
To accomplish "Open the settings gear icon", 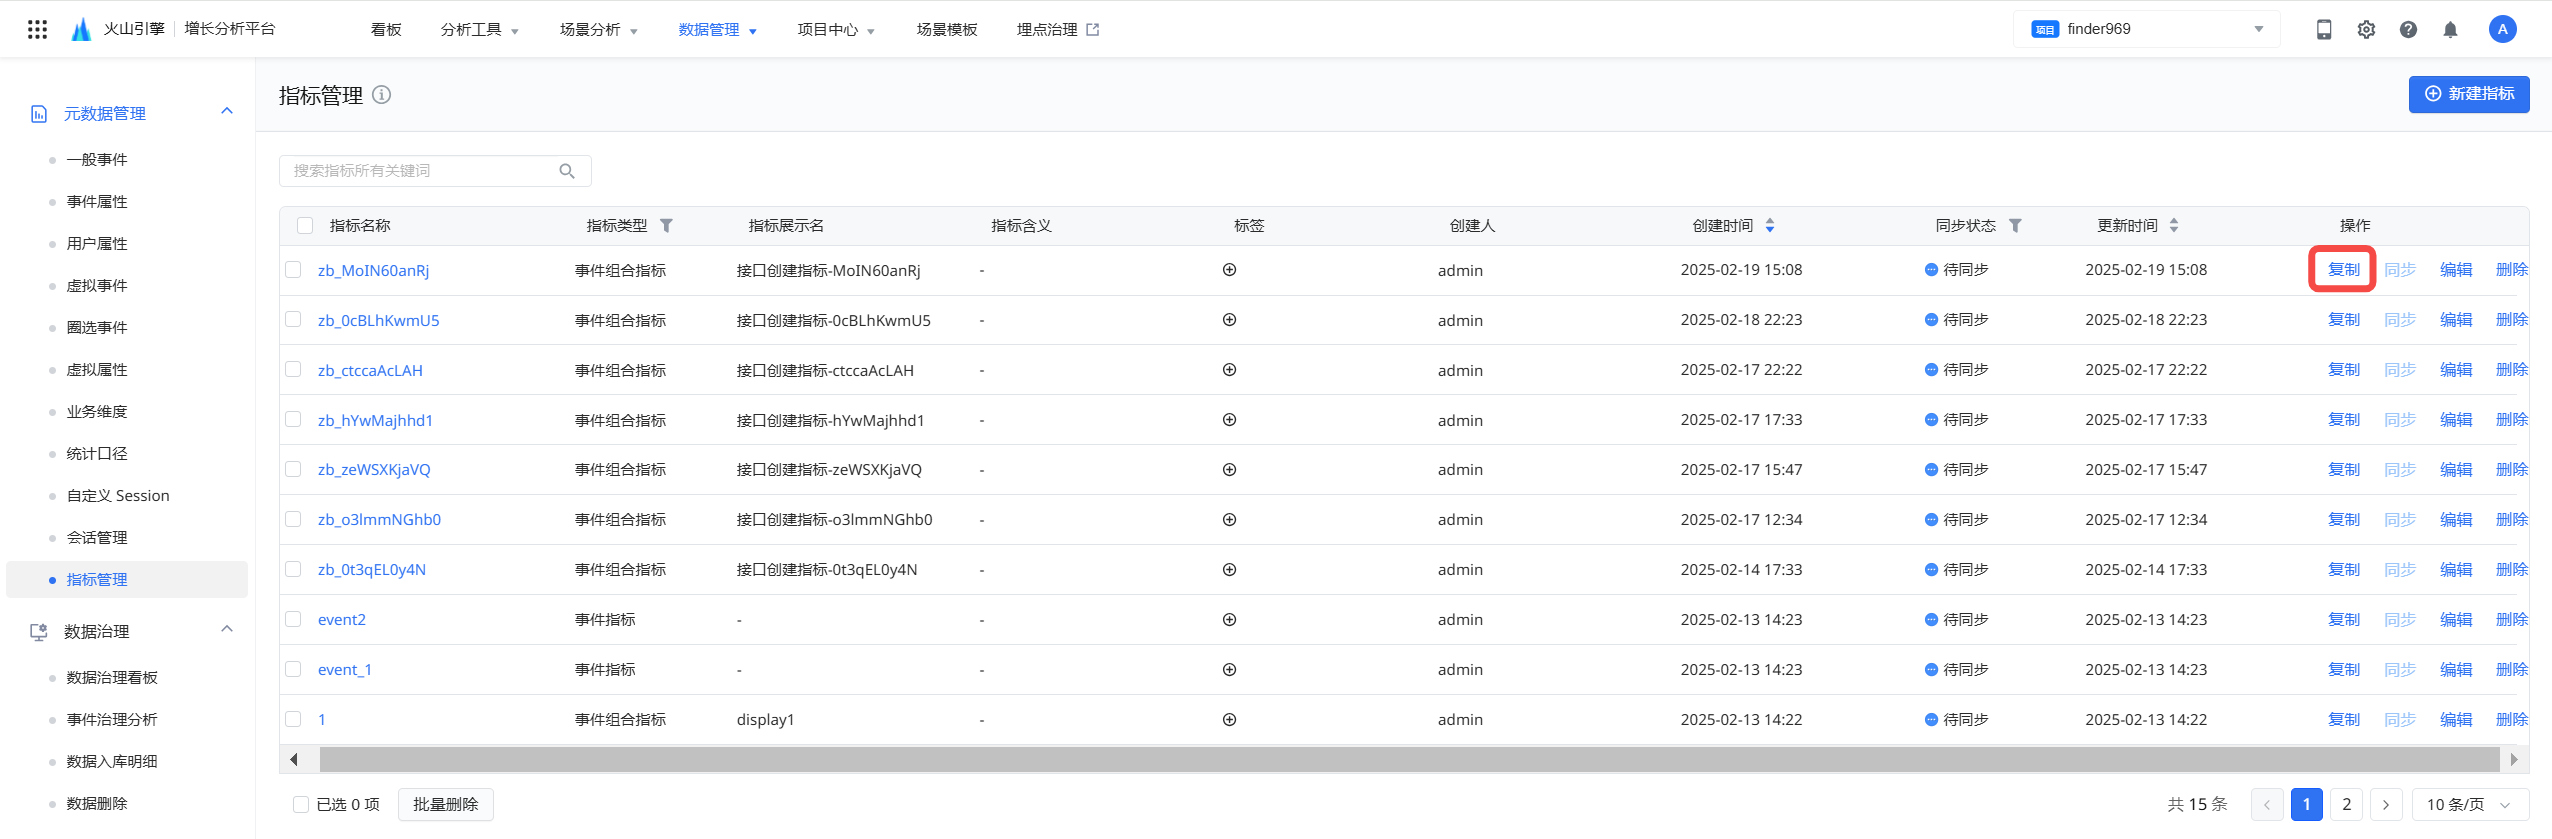I will 2366,29.
